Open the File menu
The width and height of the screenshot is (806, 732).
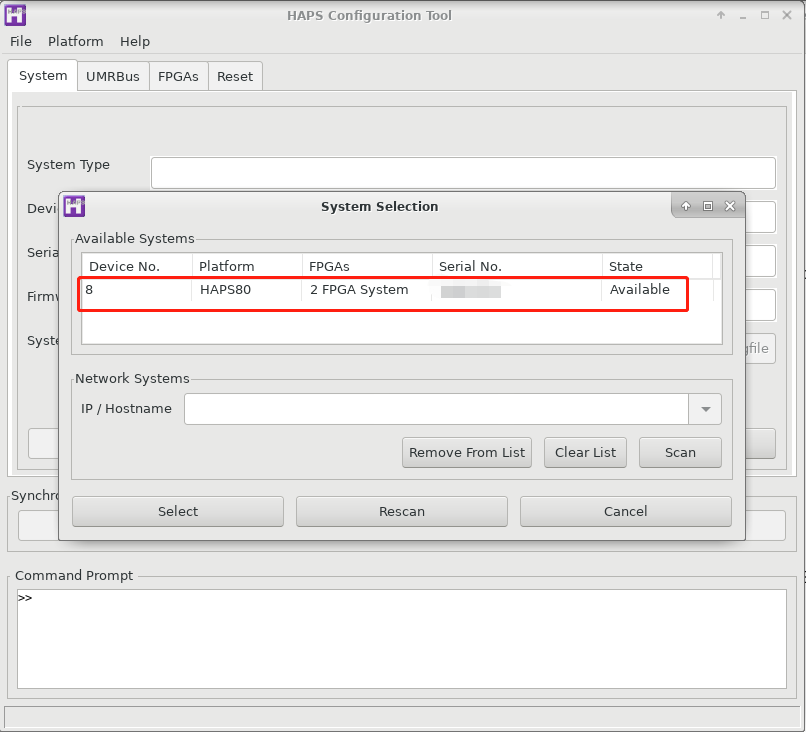(x=21, y=41)
